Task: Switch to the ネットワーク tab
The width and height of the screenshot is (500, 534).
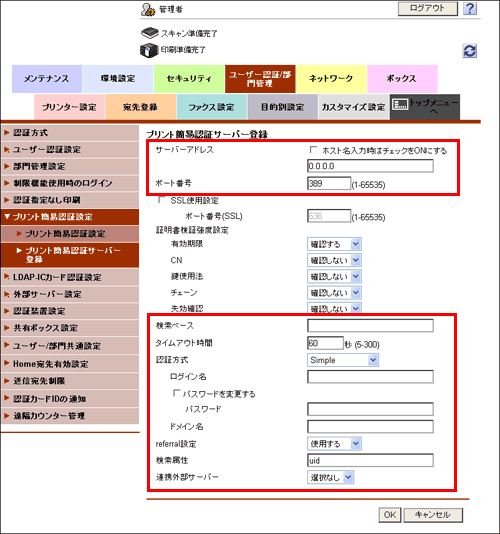Action: click(331, 79)
